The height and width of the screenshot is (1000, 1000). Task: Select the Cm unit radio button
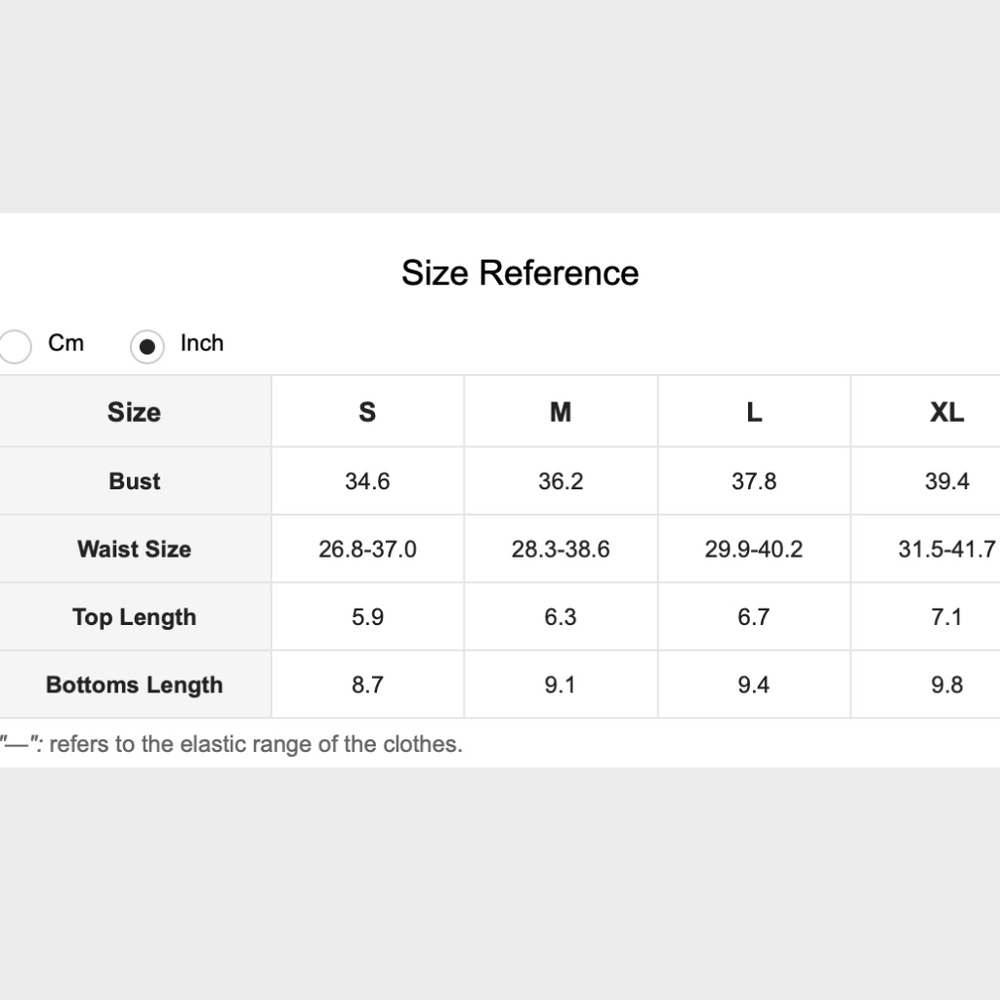point(14,346)
